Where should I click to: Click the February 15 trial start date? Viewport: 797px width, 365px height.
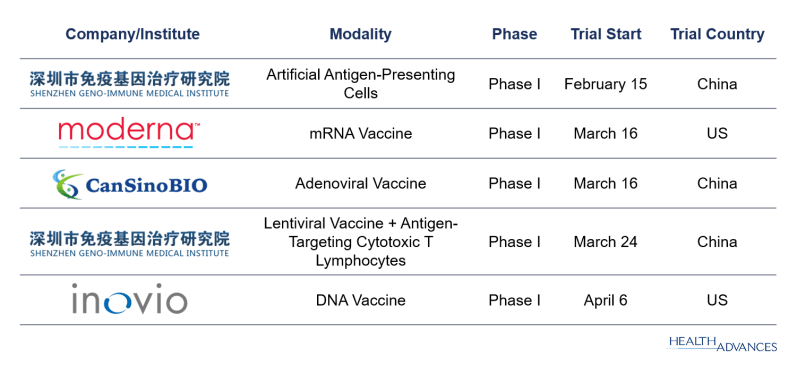point(606,84)
